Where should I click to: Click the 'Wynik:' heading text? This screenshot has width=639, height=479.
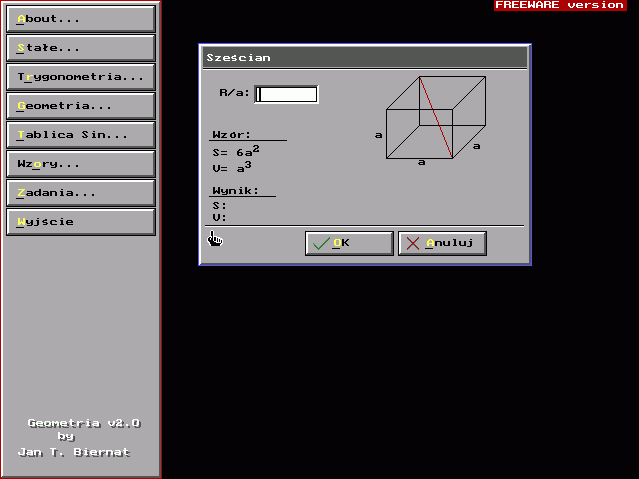tap(235, 191)
